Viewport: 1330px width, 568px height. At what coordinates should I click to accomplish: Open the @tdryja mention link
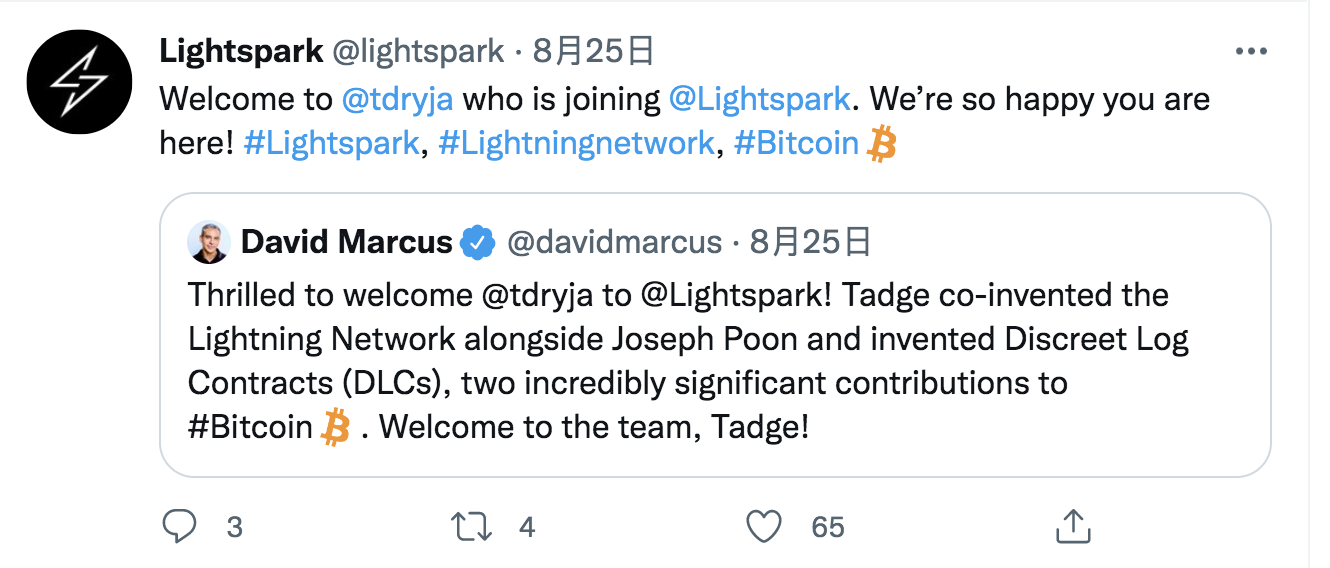click(397, 99)
